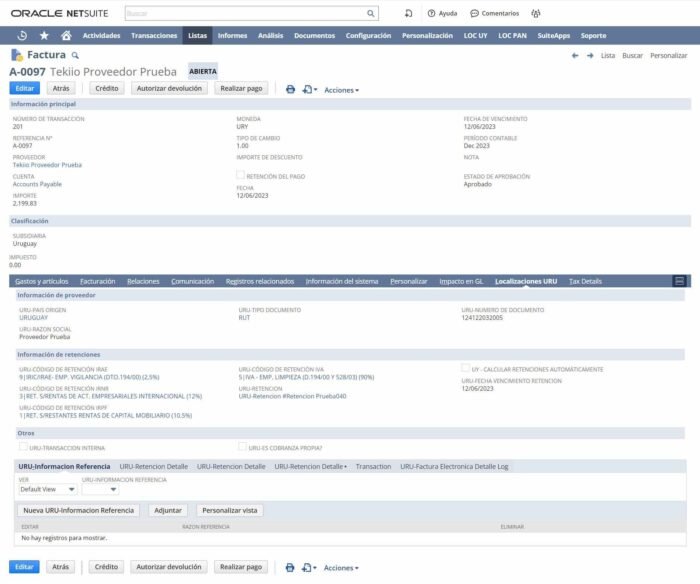The height and width of the screenshot is (584, 700).
Task: Click top Autorizar devolución button
Action: coord(169,88)
